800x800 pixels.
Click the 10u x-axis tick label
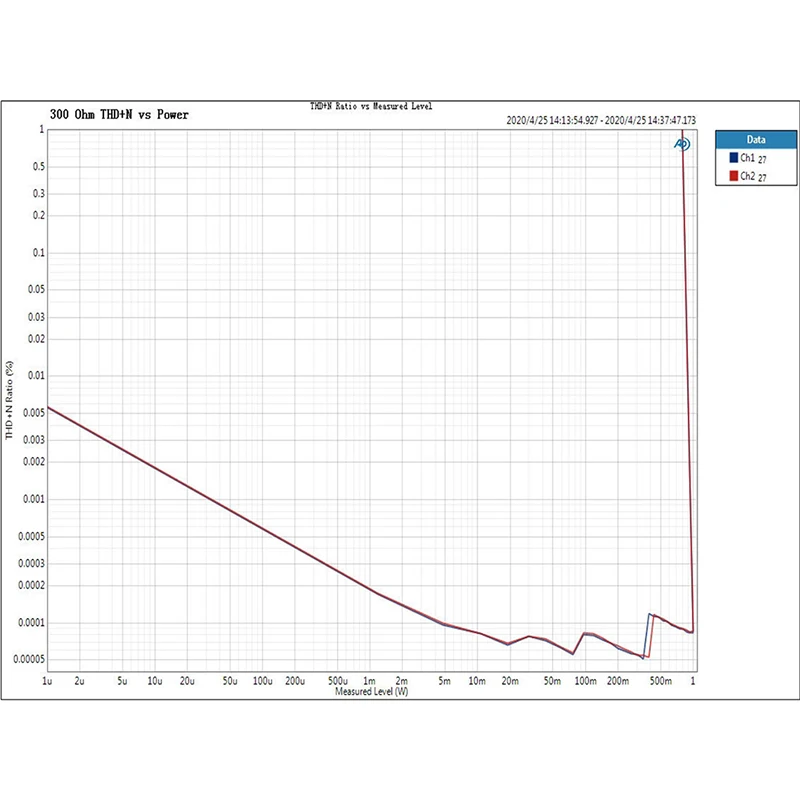point(155,681)
